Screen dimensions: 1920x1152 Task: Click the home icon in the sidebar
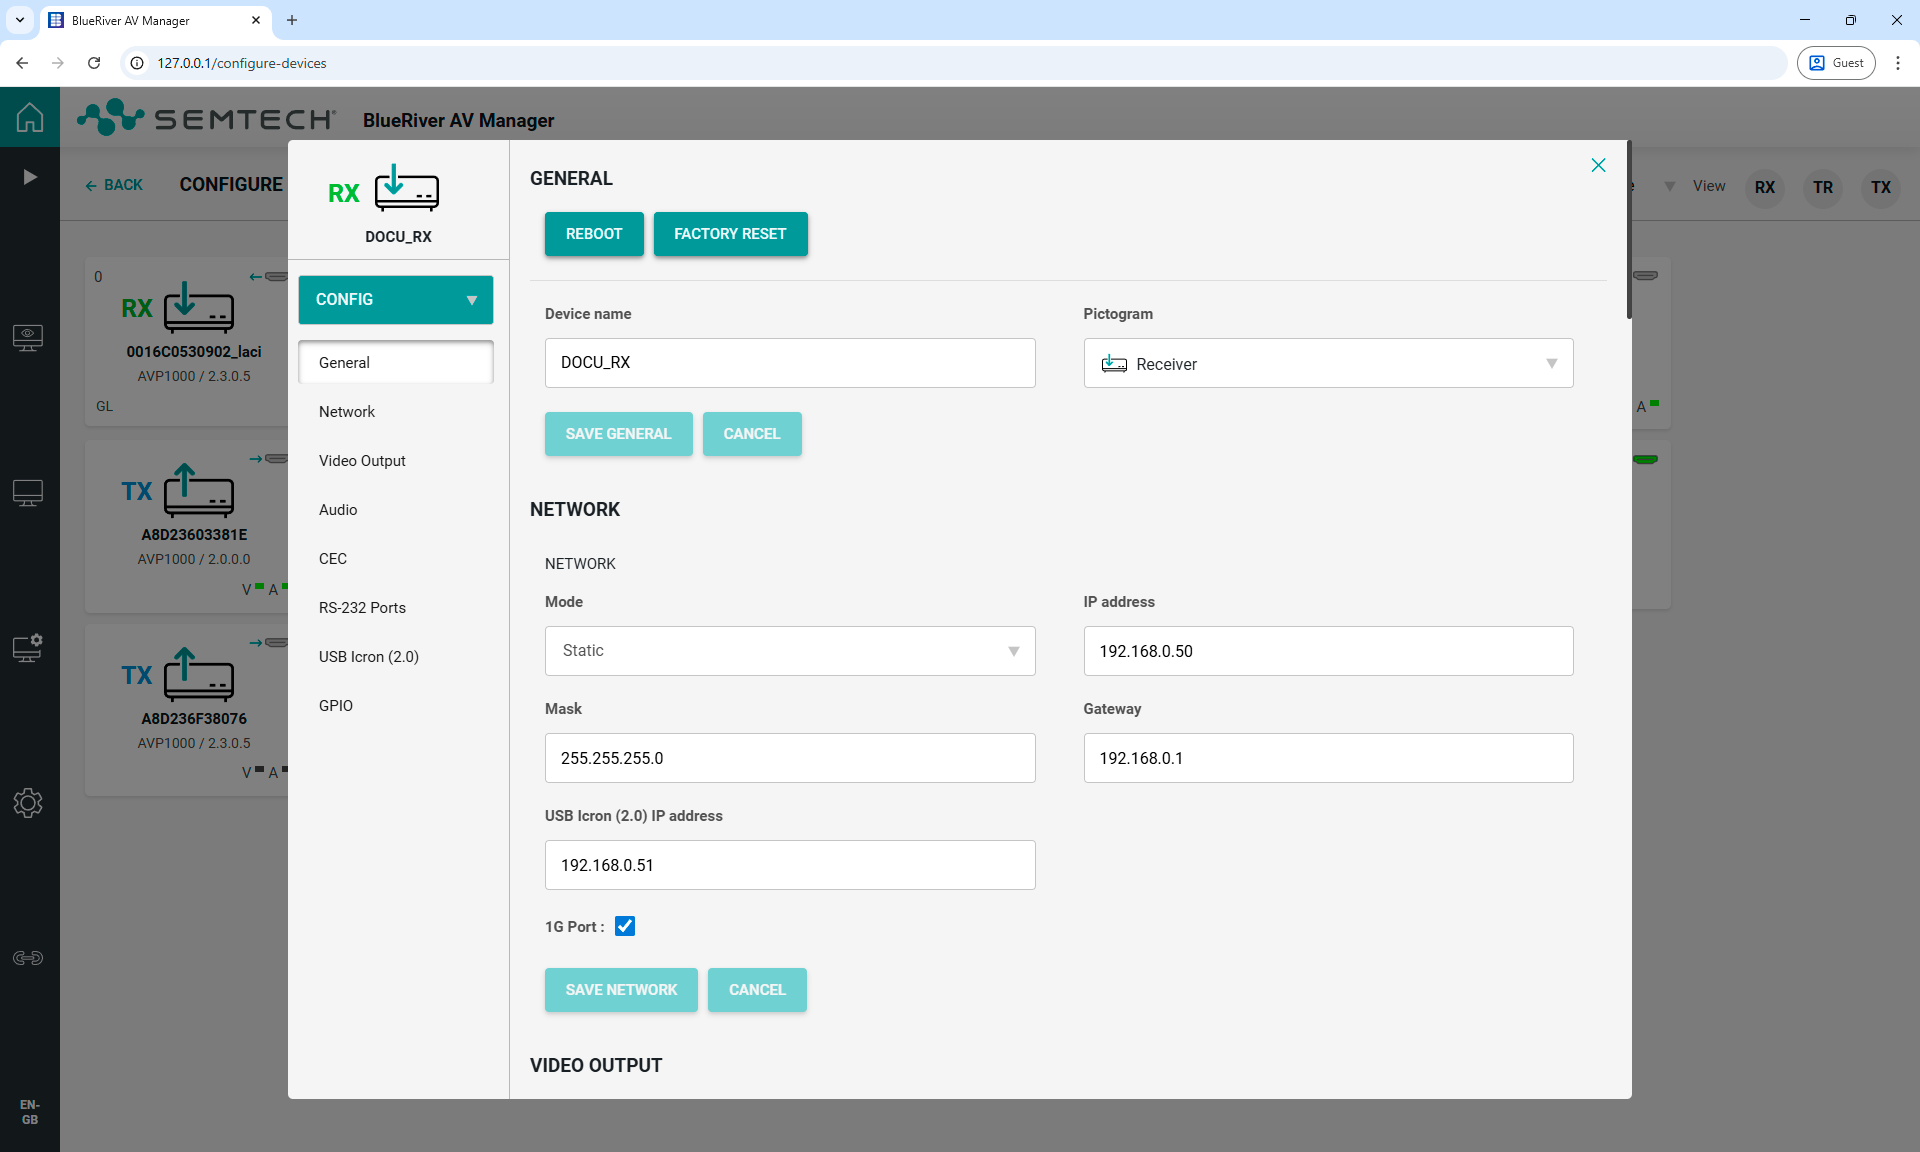tap(30, 117)
